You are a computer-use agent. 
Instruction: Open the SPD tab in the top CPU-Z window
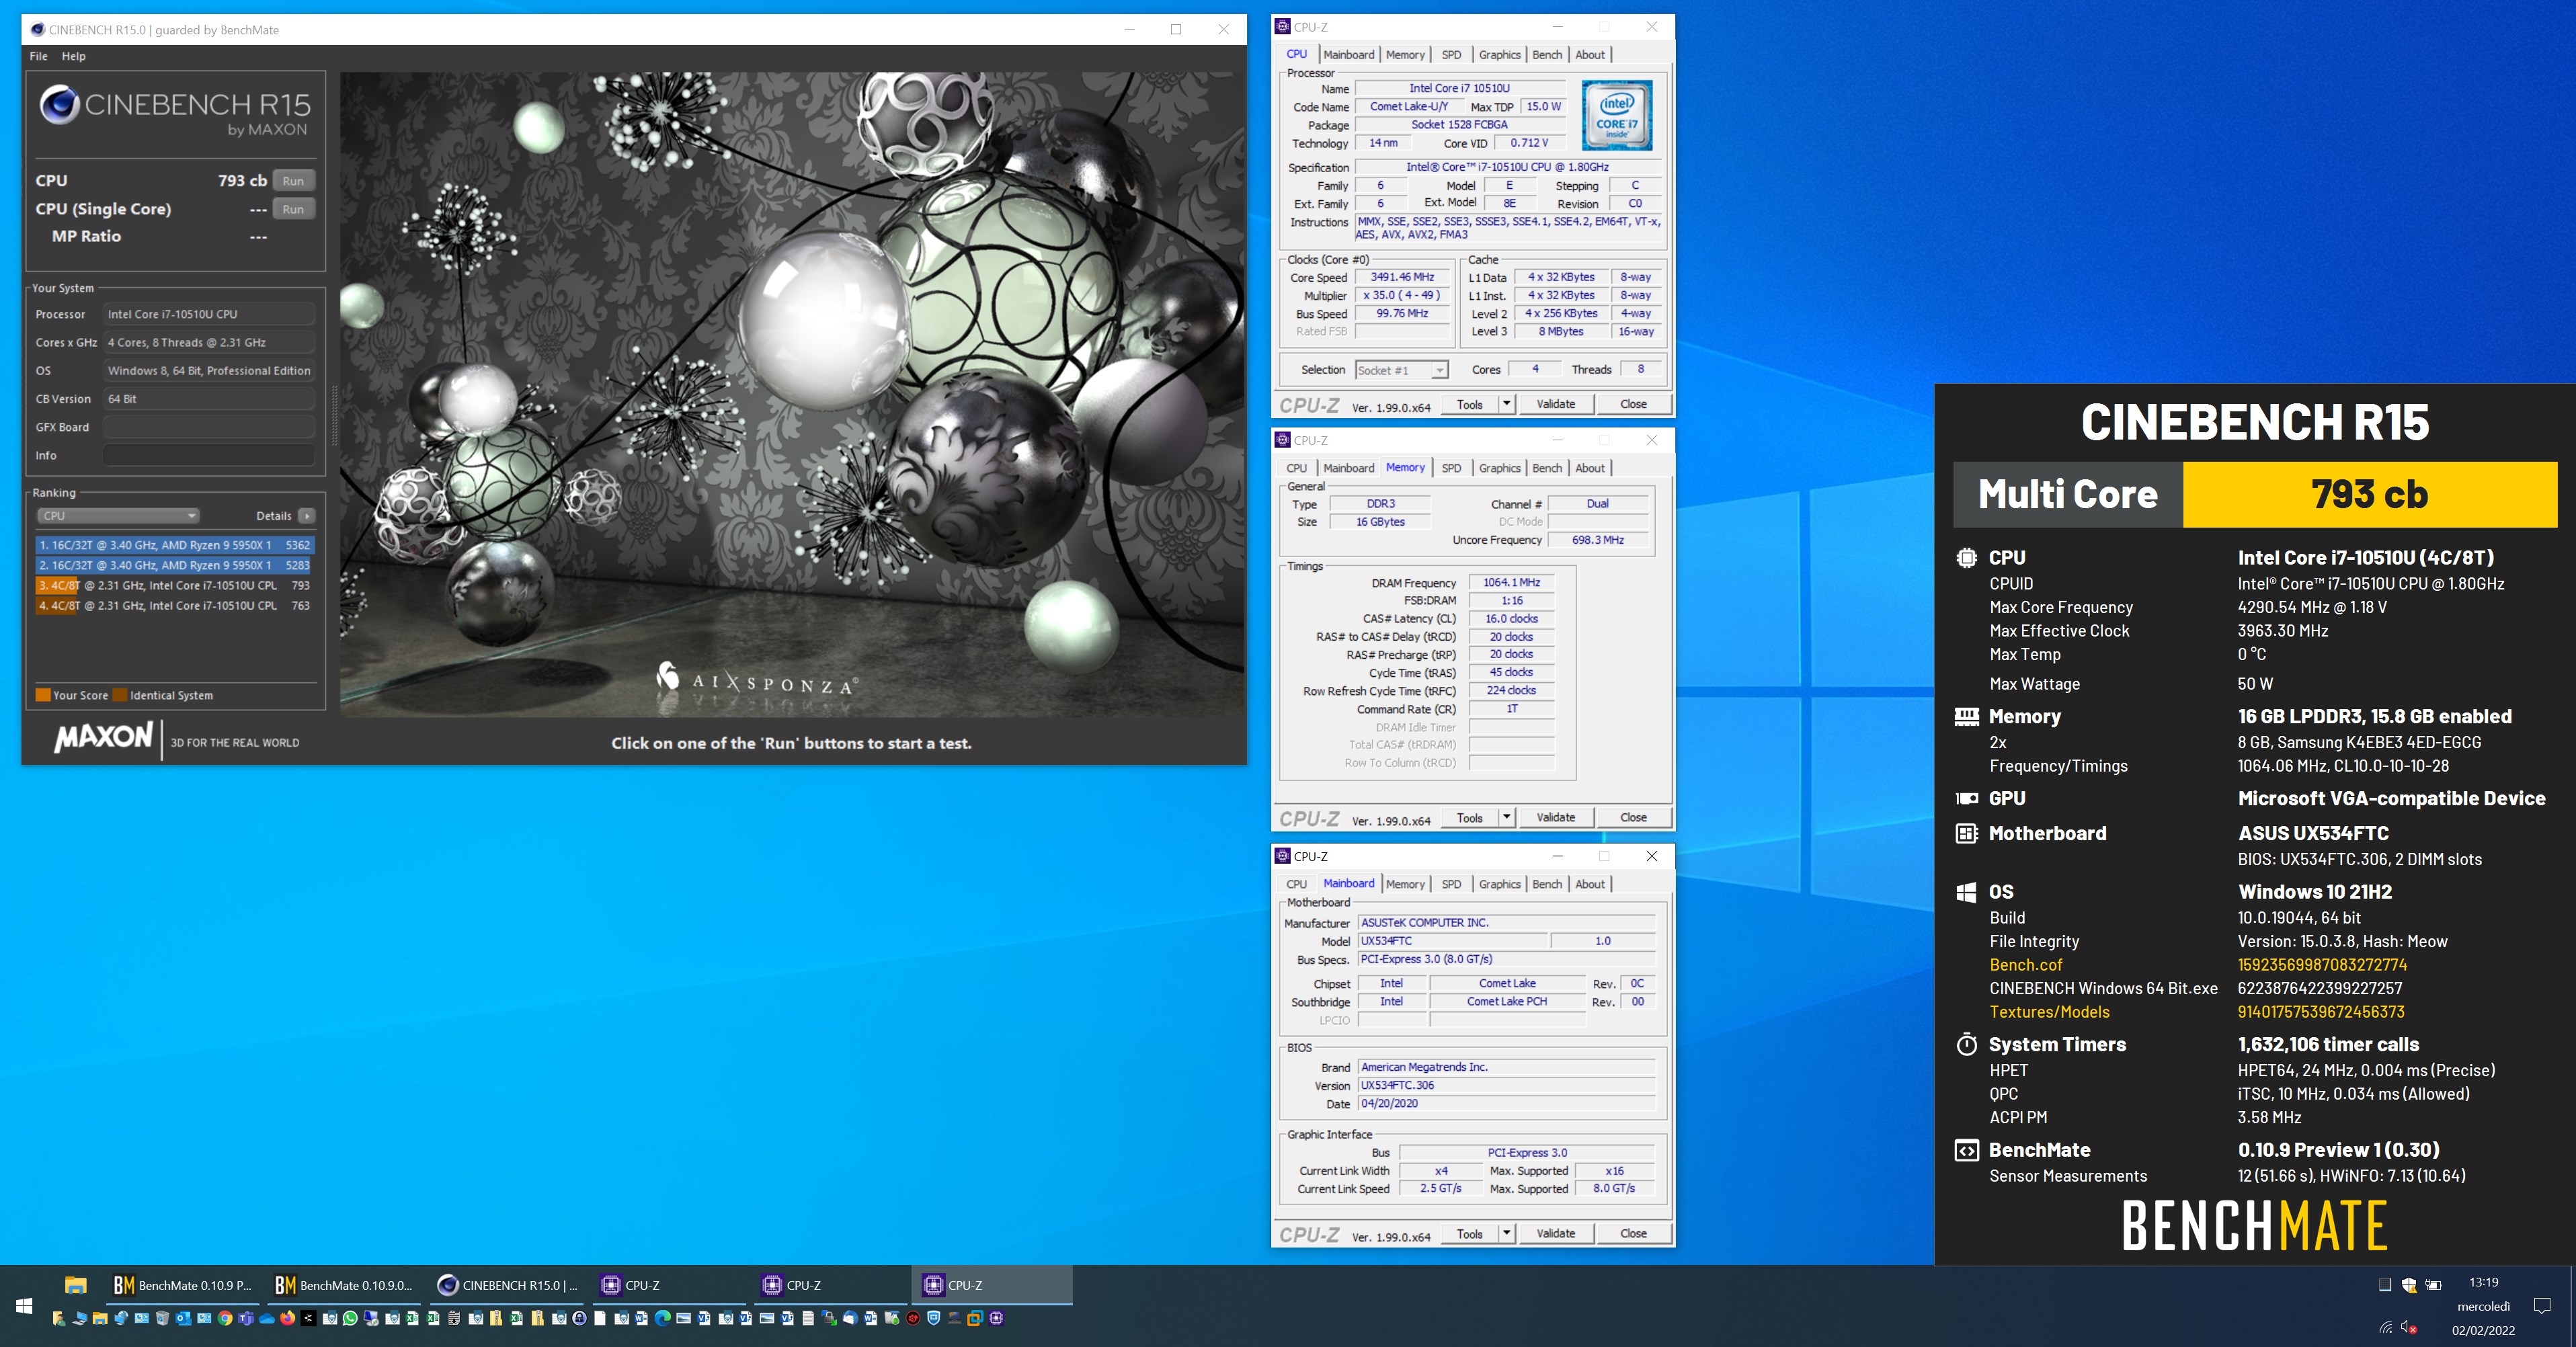[1451, 55]
